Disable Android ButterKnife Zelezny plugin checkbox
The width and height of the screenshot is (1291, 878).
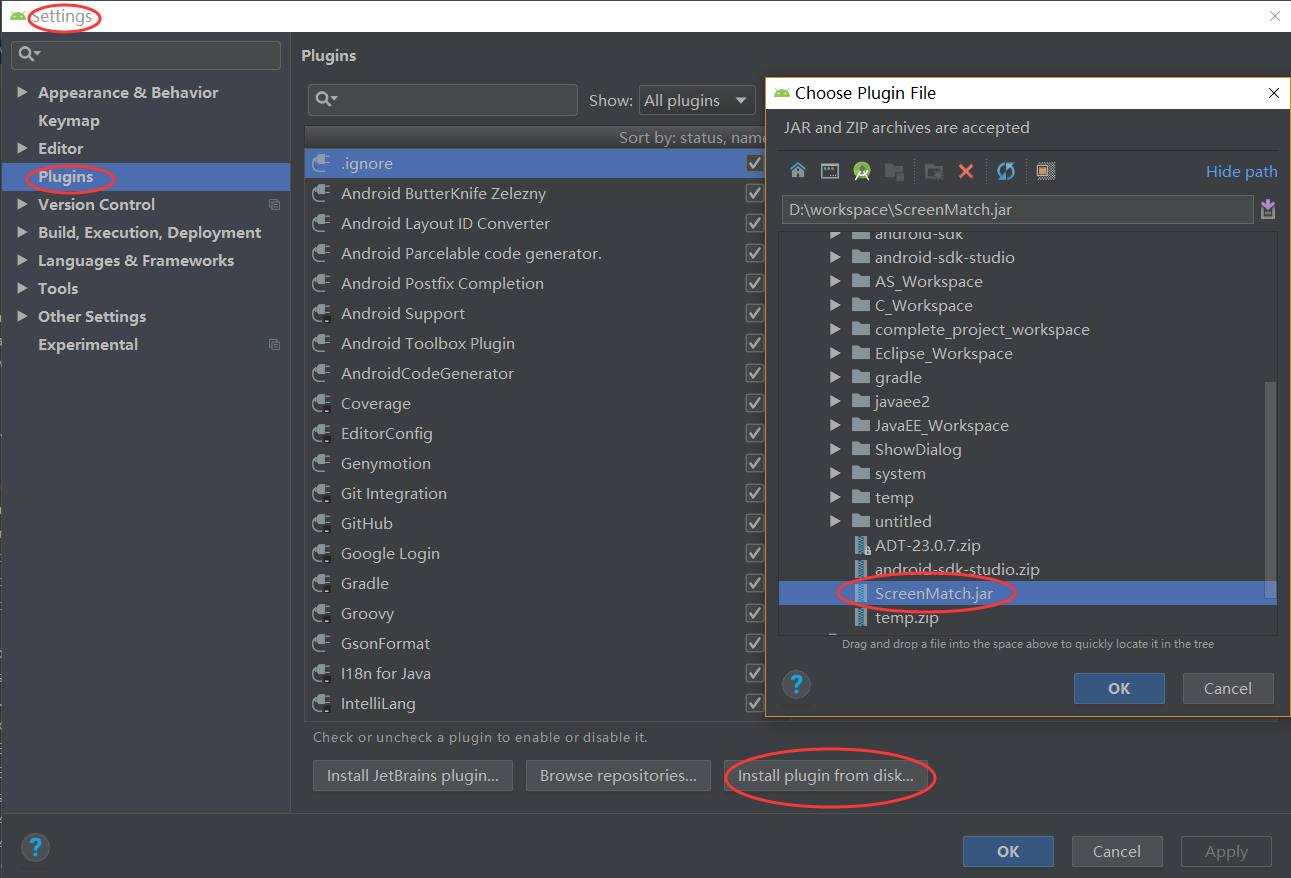(x=755, y=193)
